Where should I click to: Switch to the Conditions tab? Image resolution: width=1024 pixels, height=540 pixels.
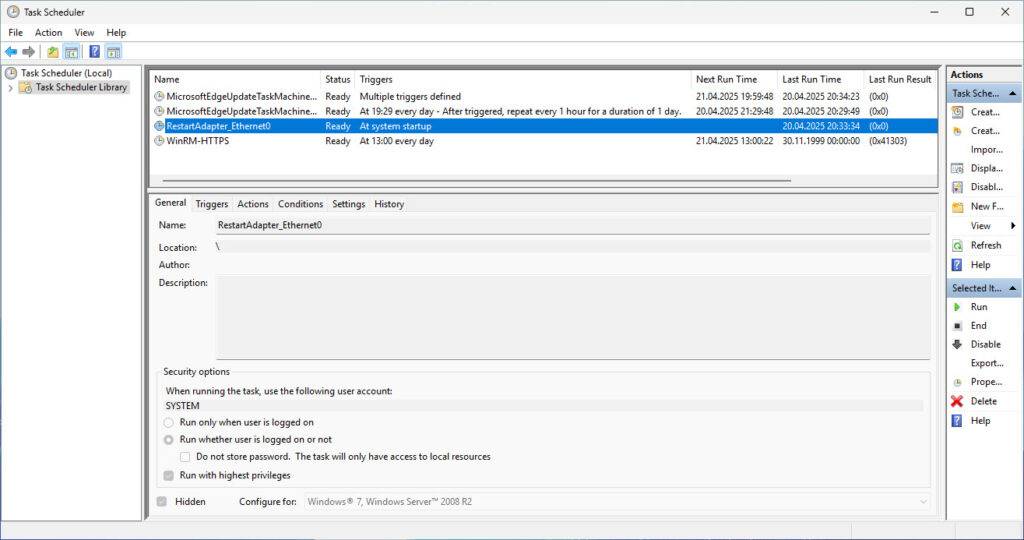[x=300, y=204]
